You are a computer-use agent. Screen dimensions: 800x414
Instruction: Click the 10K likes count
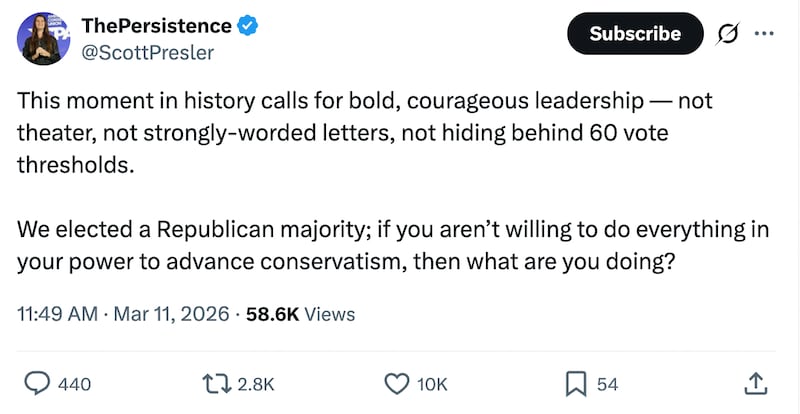433,384
